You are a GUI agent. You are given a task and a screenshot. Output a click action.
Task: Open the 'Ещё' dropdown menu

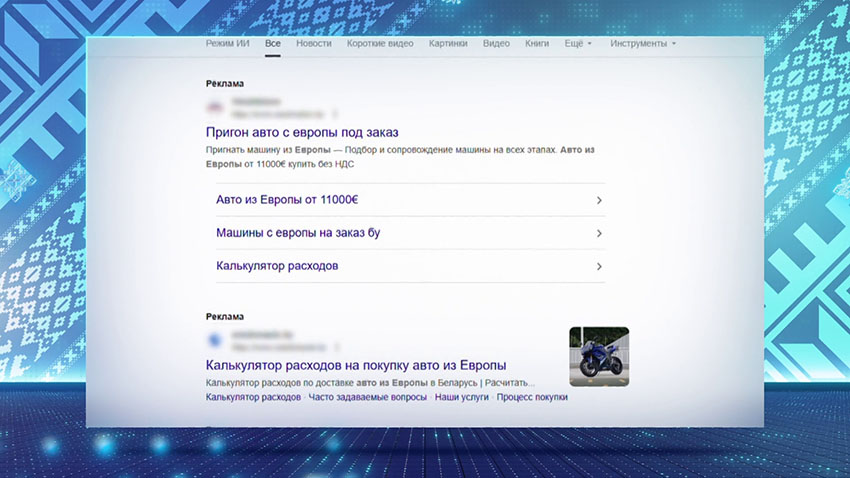(577, 44)
